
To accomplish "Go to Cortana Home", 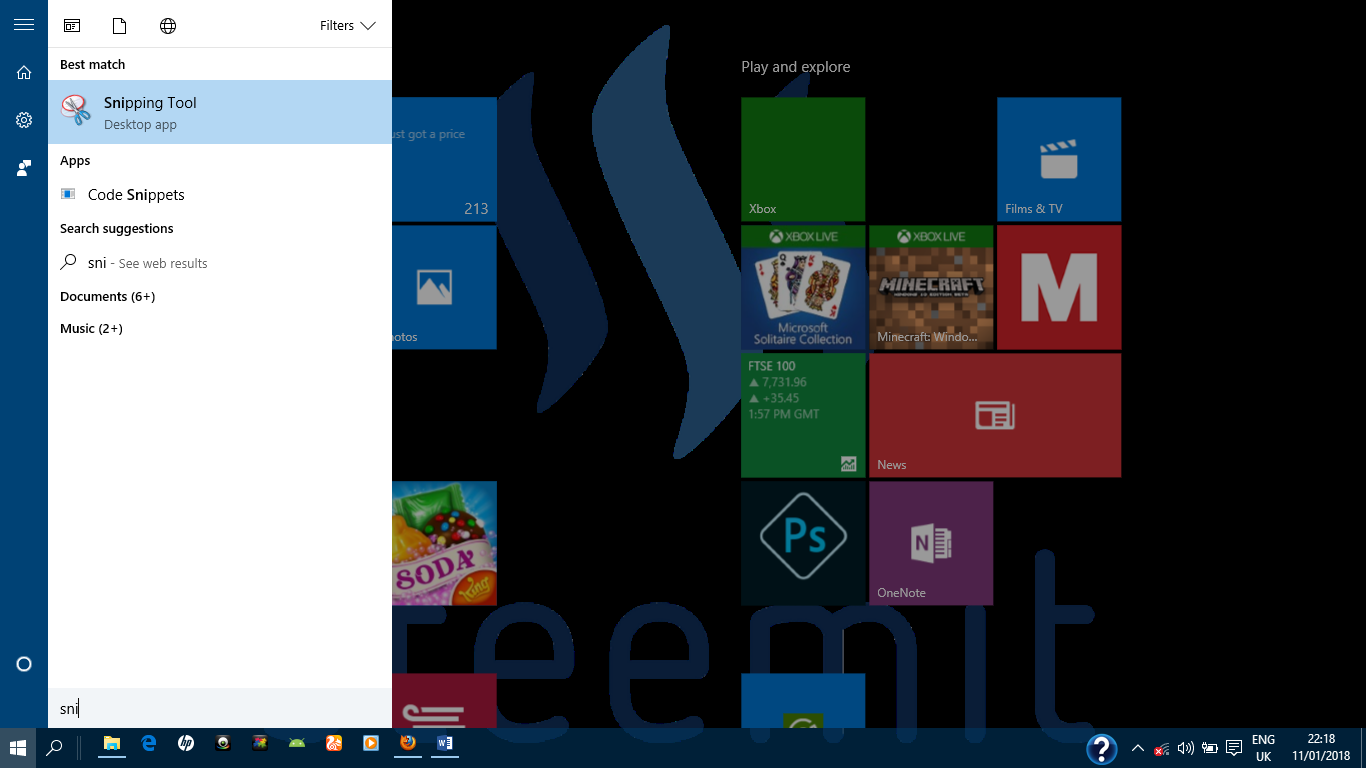I will tap(24, 72).
